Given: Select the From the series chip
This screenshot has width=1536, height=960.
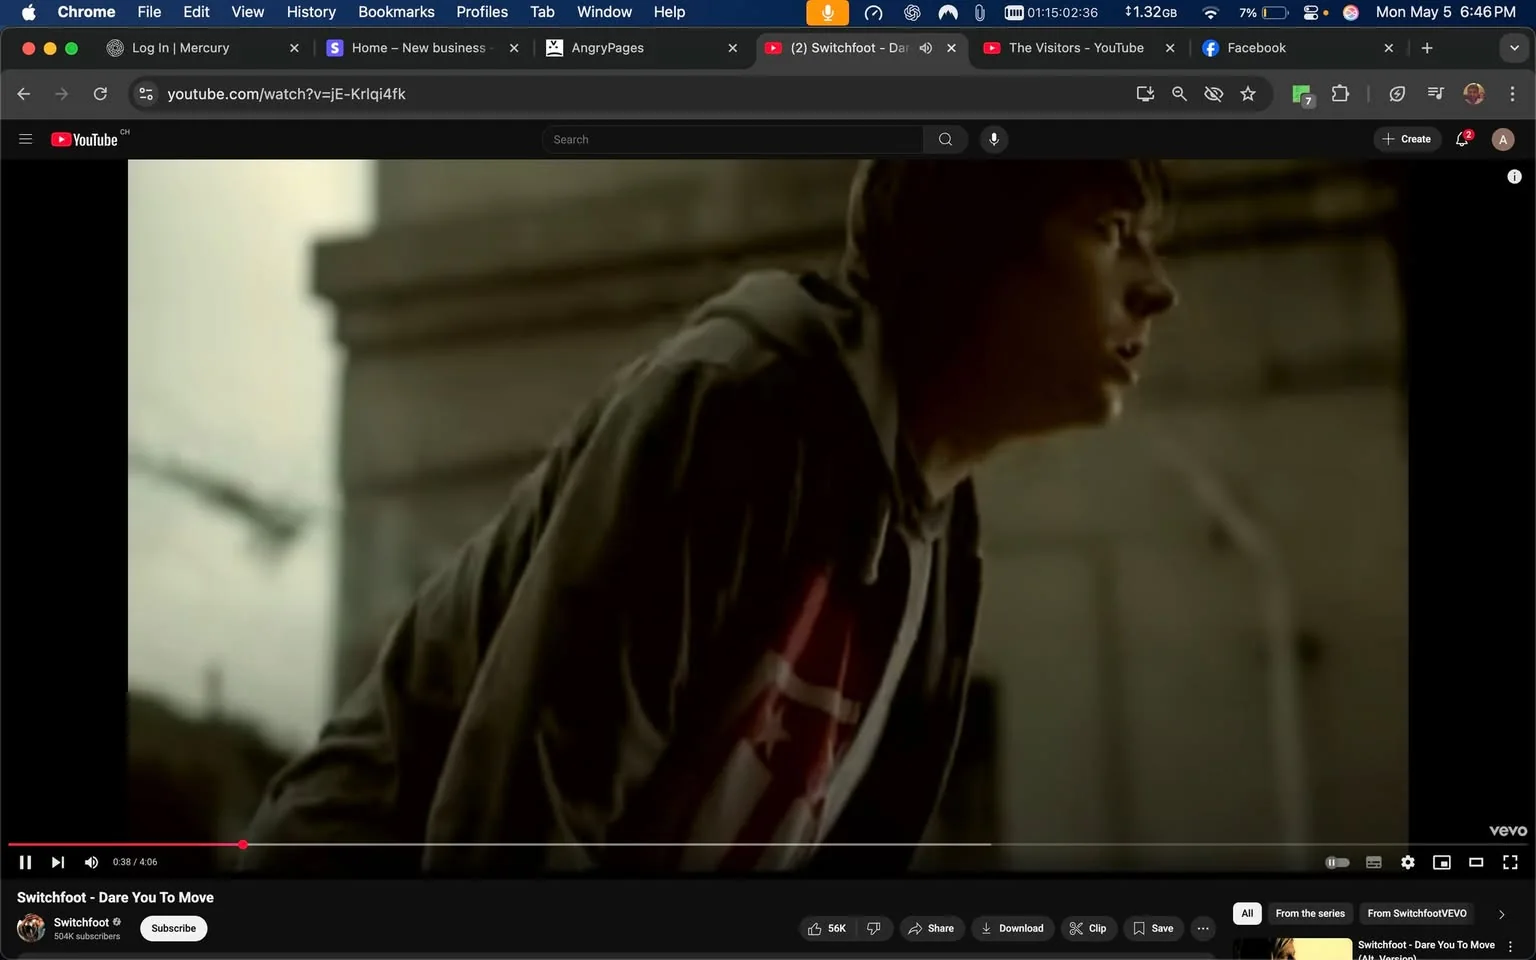Looking at the screenshot, I should [x=1310, y=913].
